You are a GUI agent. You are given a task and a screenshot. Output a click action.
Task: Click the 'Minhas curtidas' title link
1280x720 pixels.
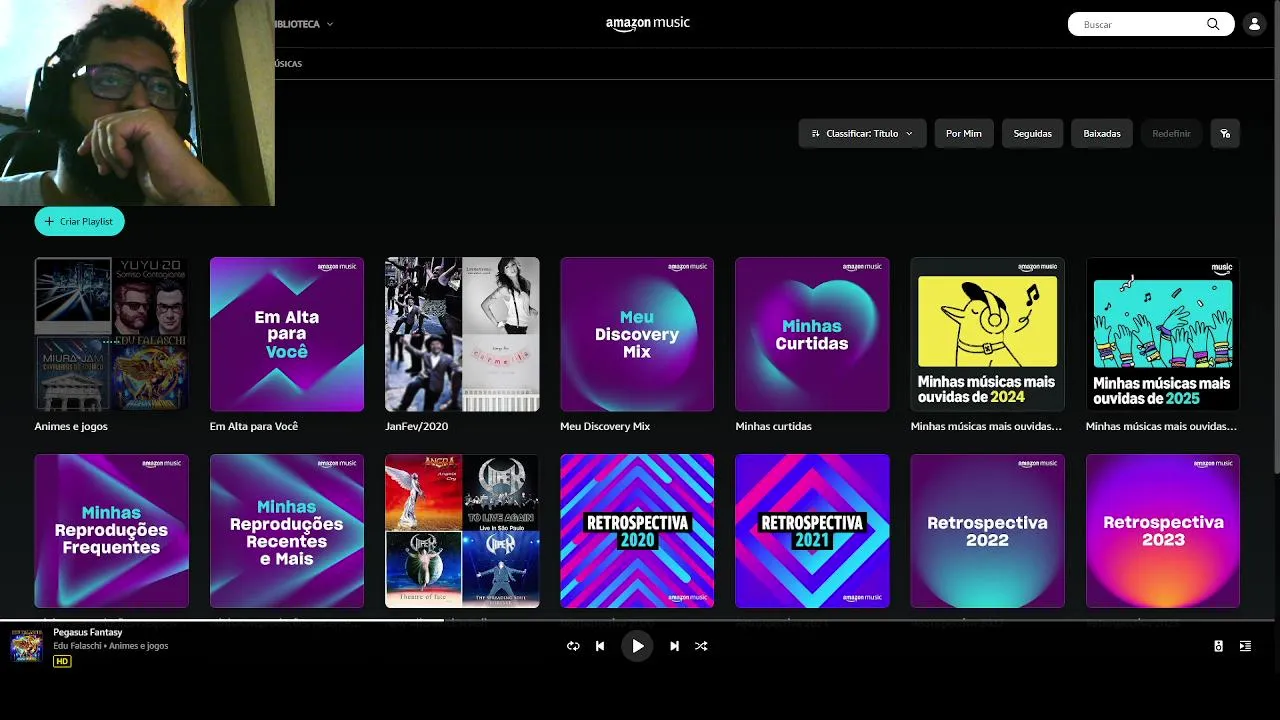[773, 426]
